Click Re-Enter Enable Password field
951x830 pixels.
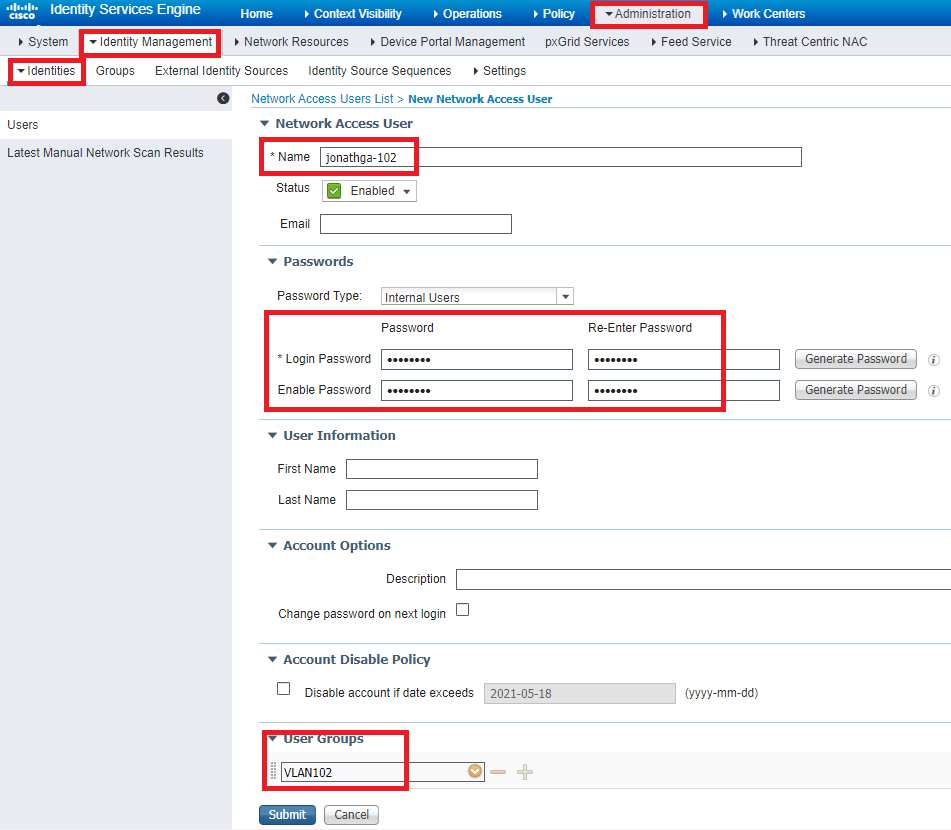tap(684, 390)
